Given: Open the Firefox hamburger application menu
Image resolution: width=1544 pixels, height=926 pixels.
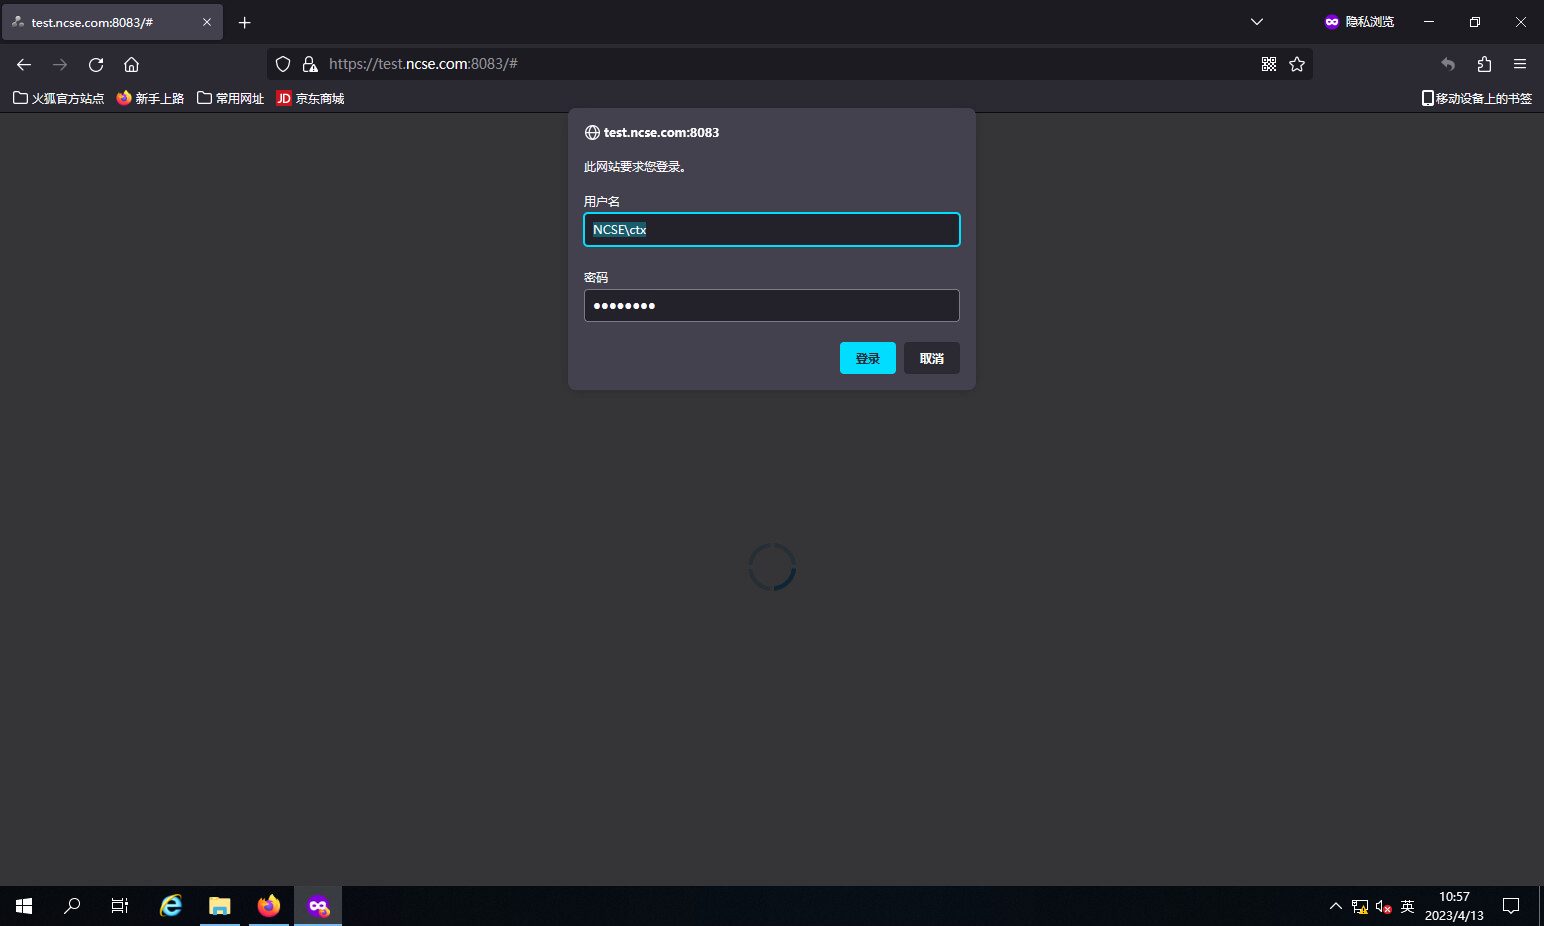Looking at the screenshot, I should [x=1519, y=64].
